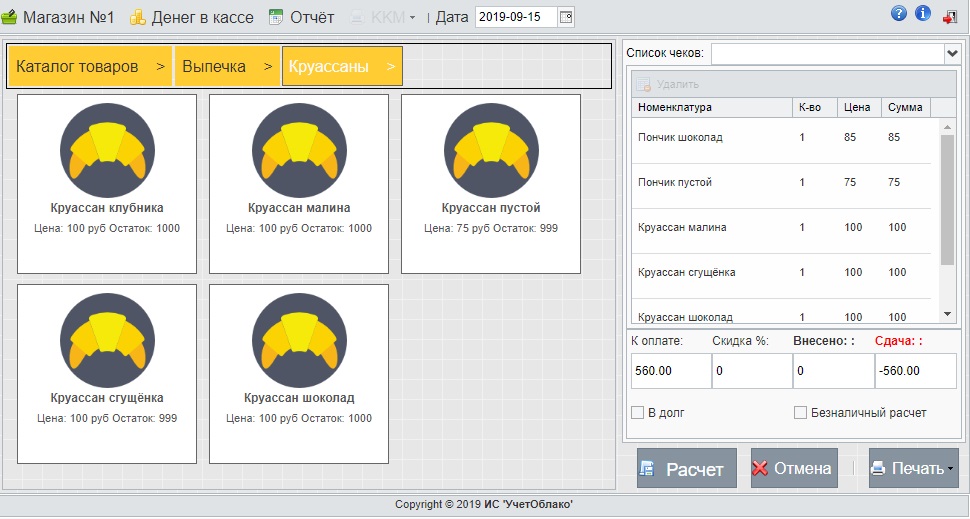Click the croissant image of Круассан пустой

click(x=491, y=151)
